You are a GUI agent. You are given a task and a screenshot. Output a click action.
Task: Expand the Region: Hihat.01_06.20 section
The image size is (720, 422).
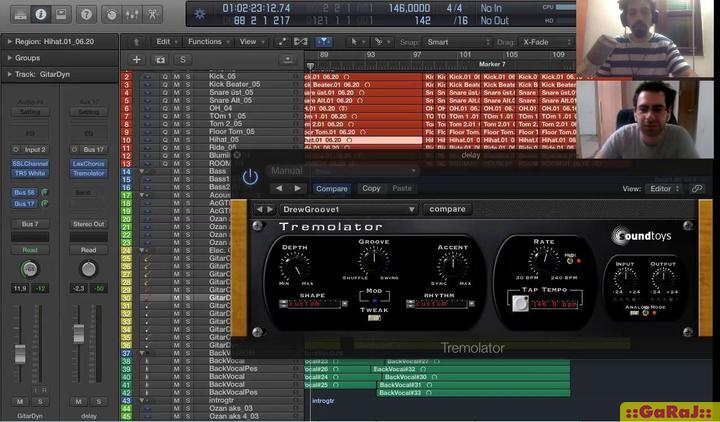(10, 41)
